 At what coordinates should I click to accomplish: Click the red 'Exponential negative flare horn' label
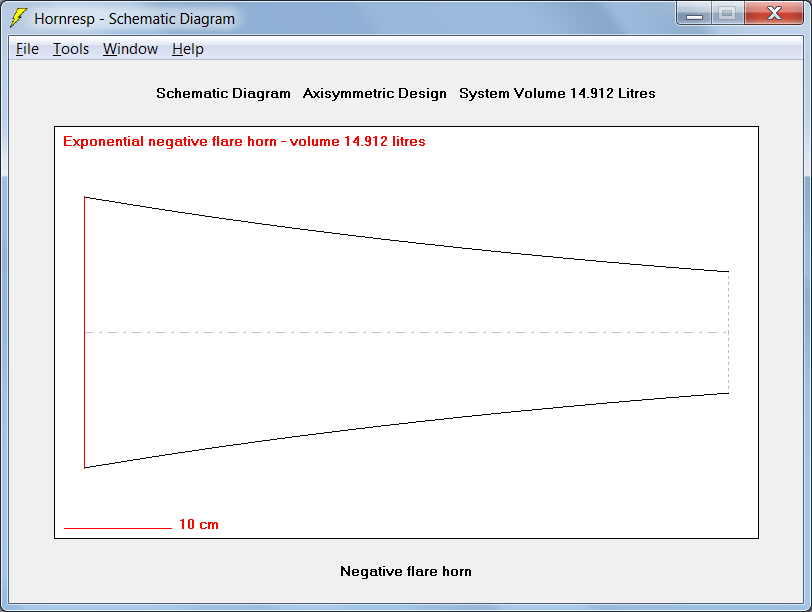pos(244,141)
